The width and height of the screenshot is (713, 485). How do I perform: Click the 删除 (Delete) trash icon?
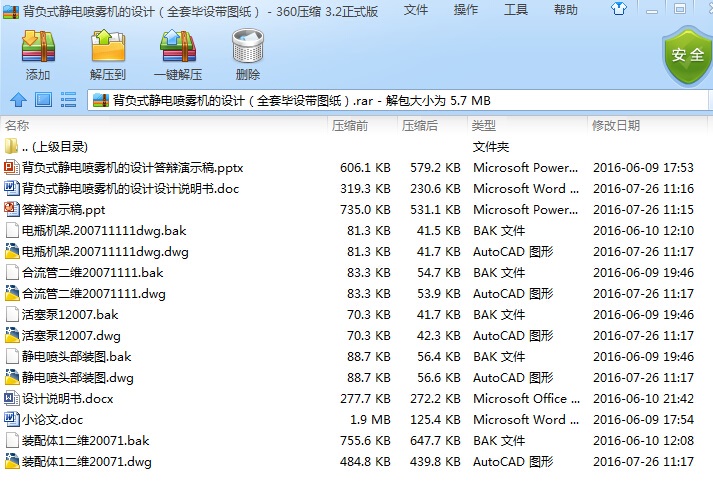(248, 45)
